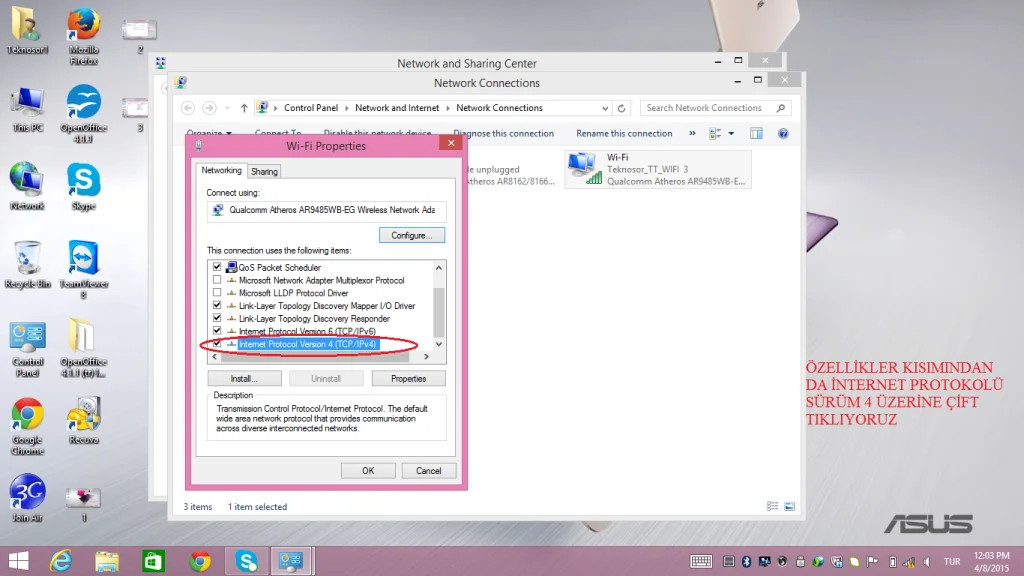Toggle the preview pane icon
The height and width of the screenshot is (576, 1024).
(756, 134)
